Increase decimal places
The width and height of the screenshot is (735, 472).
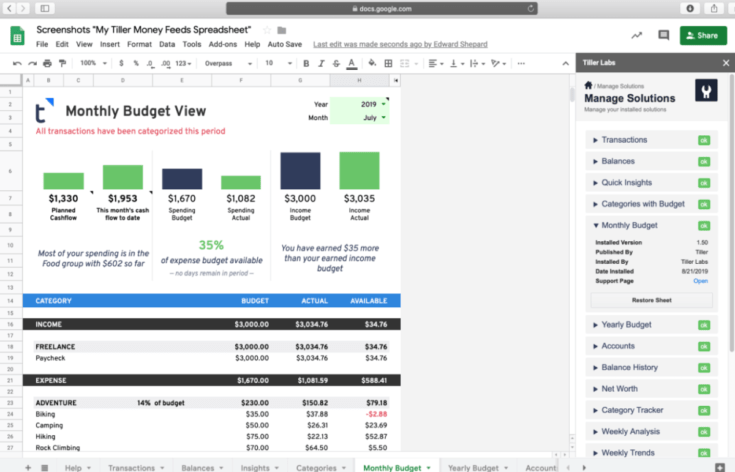(165, 63)
